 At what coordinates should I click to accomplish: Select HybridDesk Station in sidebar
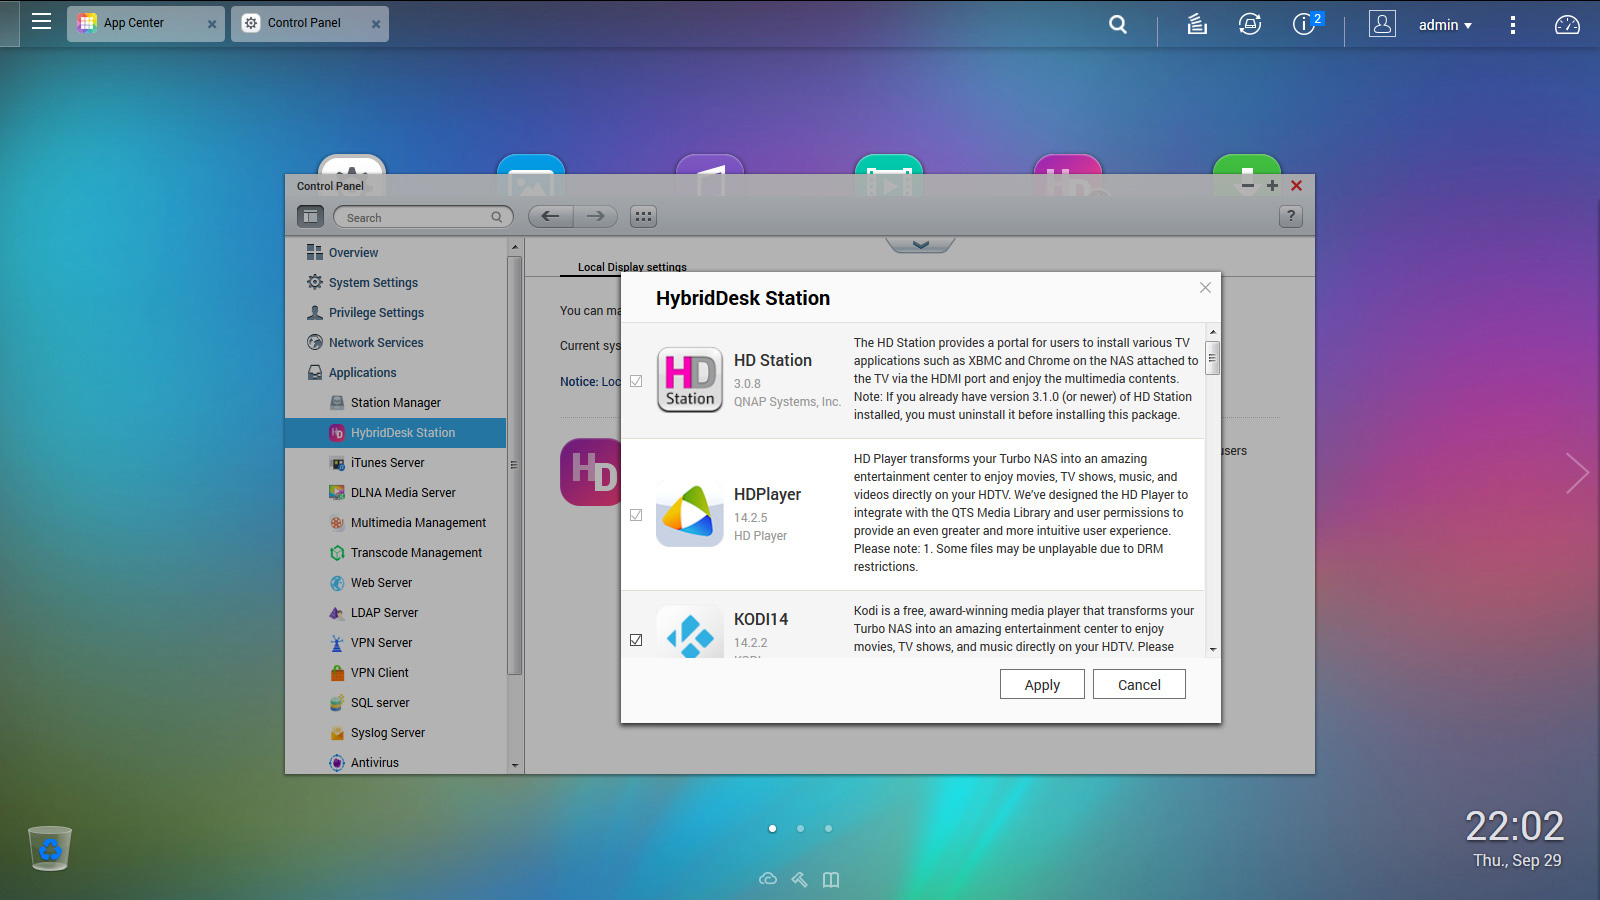click(395, 433)
